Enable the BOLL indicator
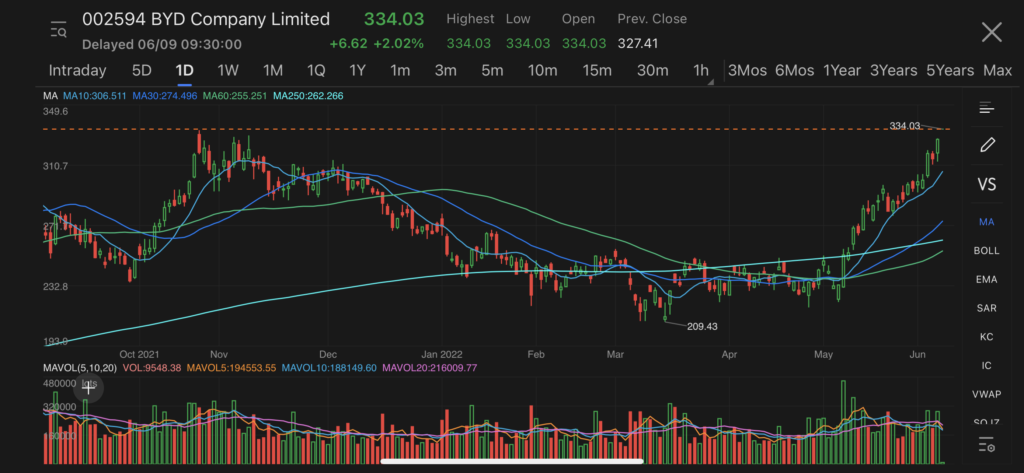The height and width of the screenshot is (473, 1024). 986,251
